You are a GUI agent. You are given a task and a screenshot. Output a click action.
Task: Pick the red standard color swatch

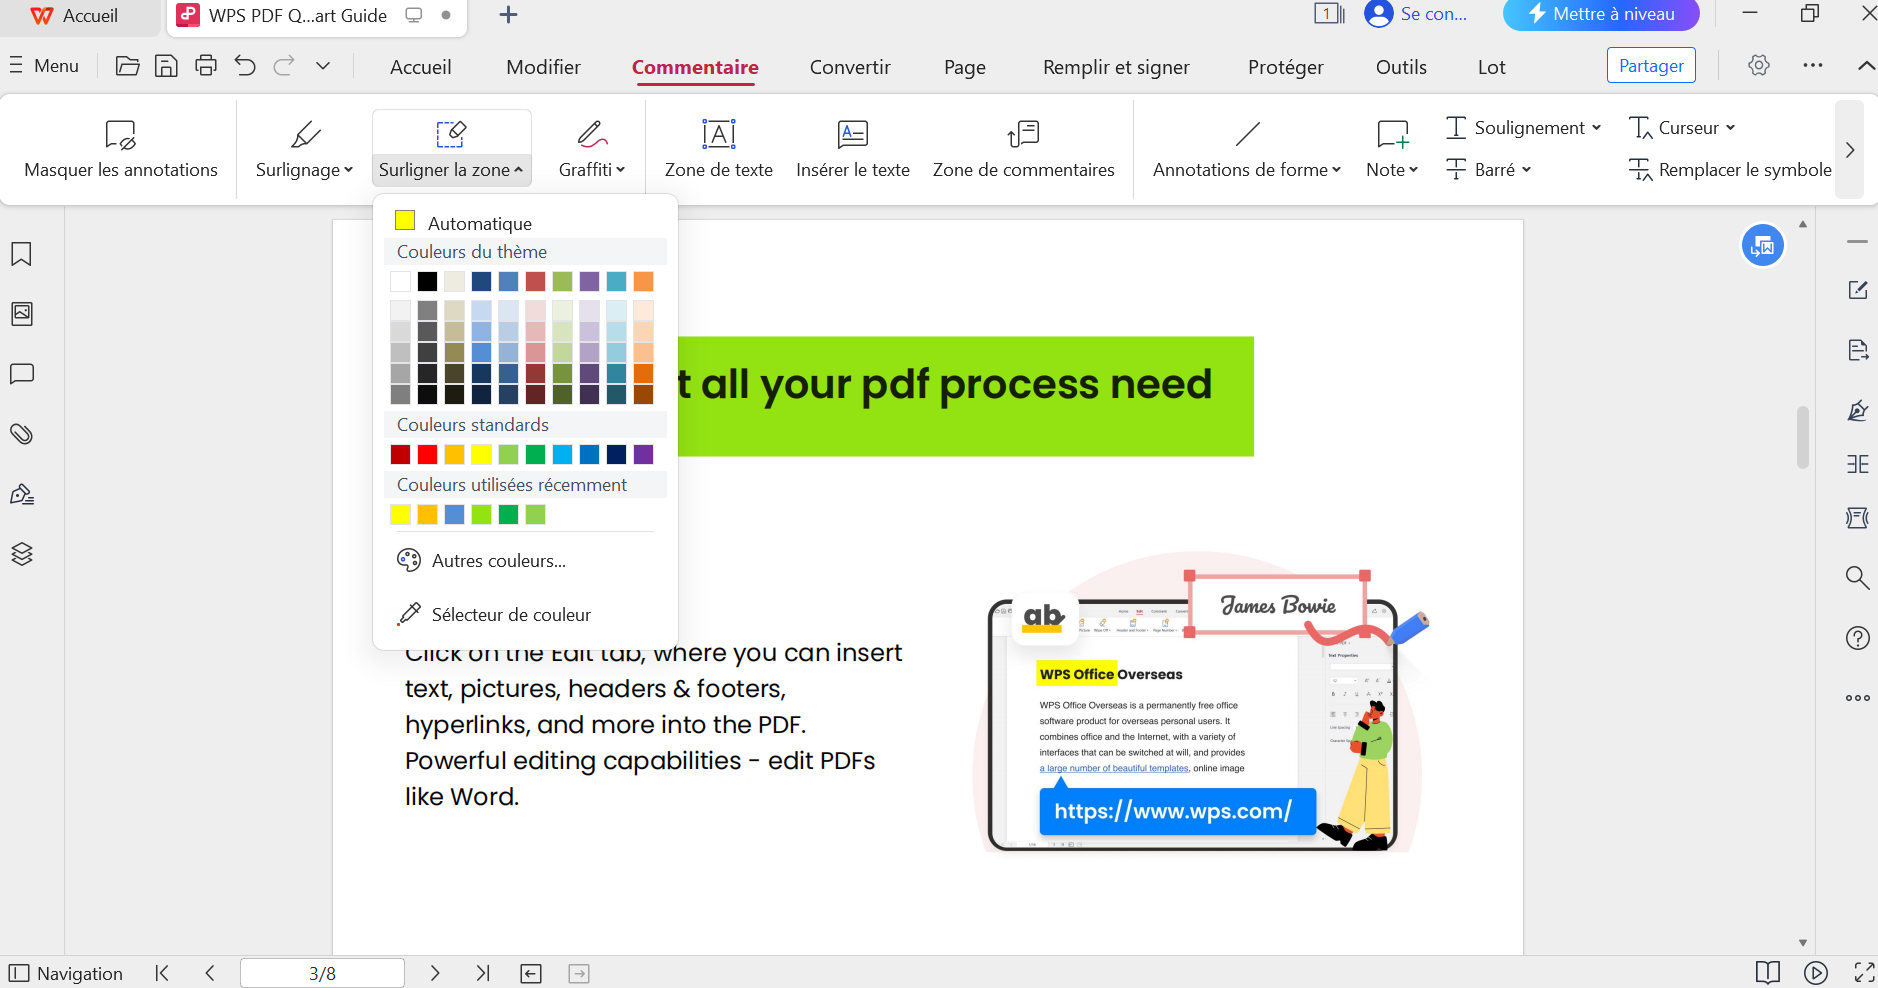(427, 455)
